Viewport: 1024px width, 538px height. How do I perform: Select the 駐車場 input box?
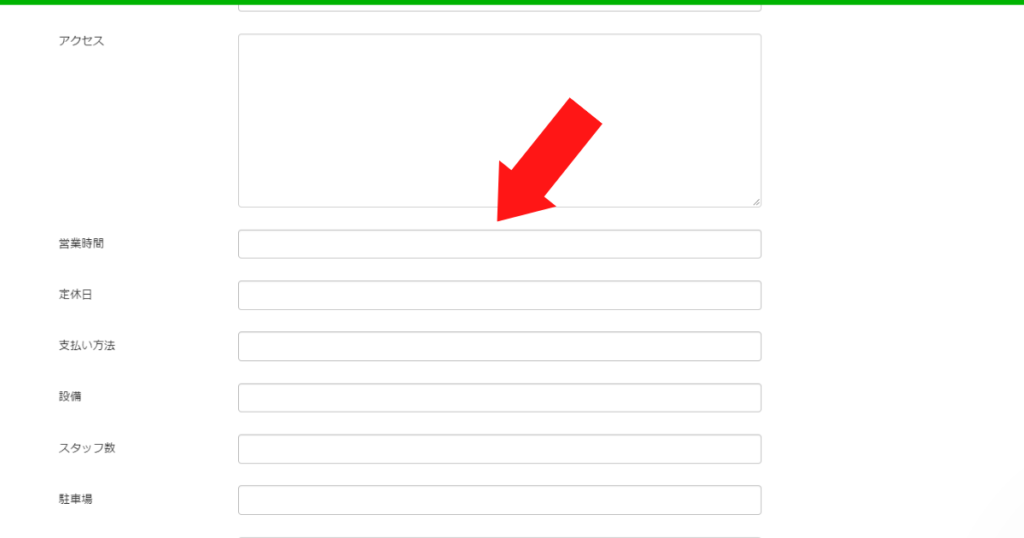pos(500,500)
